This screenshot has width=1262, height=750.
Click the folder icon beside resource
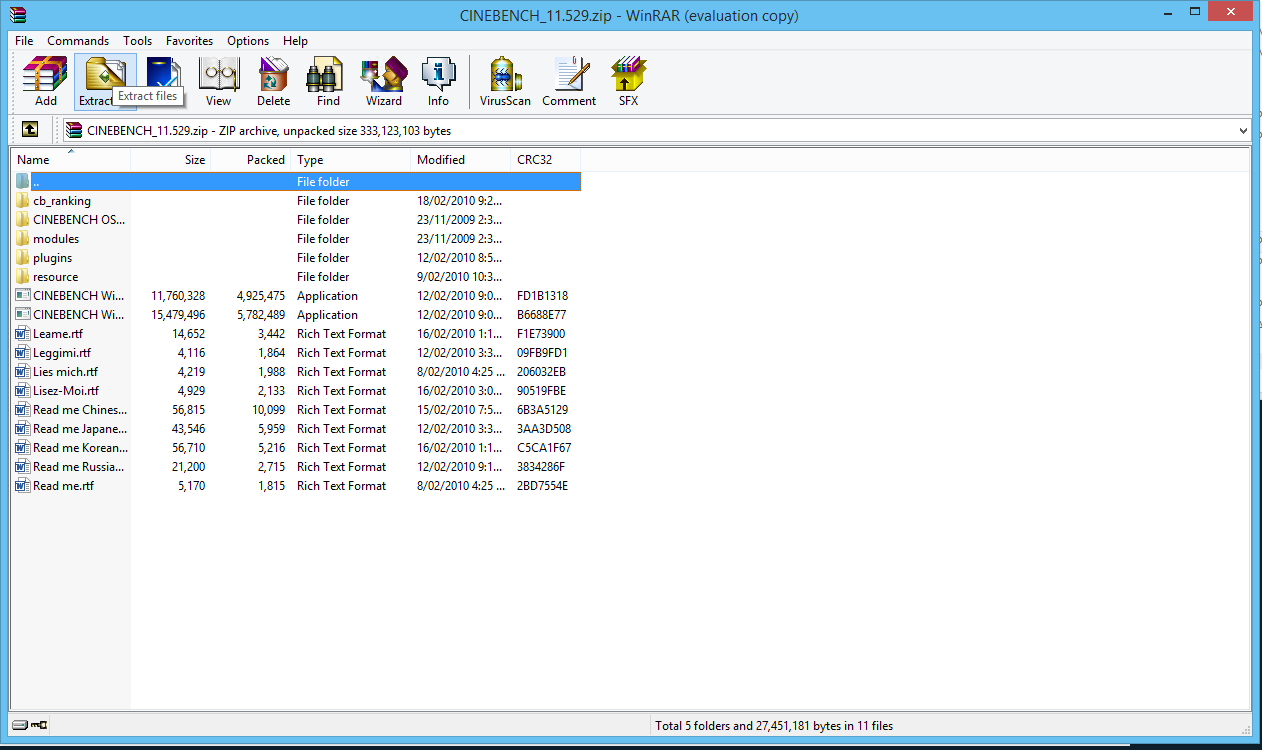click(23, 277)
